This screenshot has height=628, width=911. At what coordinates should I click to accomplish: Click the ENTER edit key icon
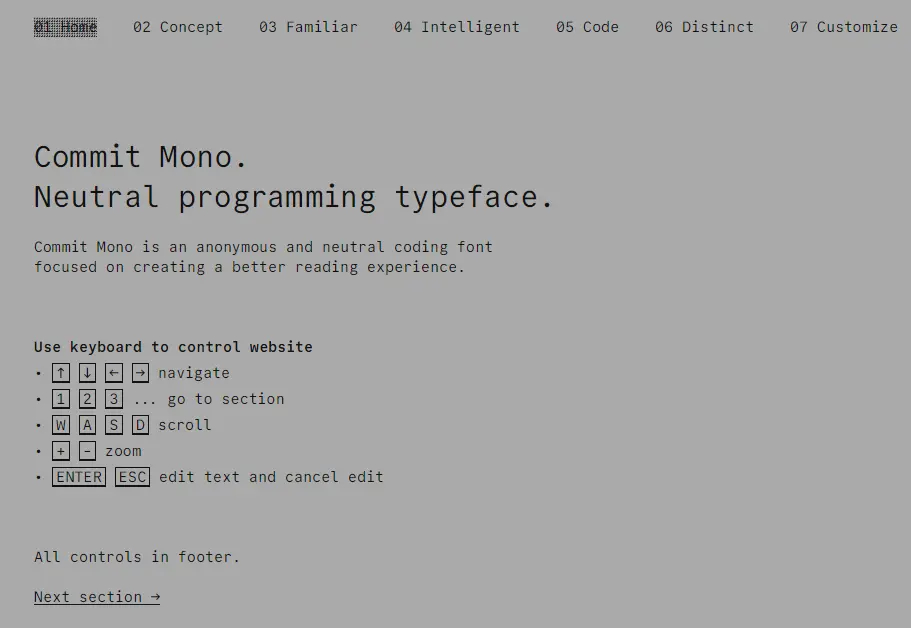click(x=78, y=476)
